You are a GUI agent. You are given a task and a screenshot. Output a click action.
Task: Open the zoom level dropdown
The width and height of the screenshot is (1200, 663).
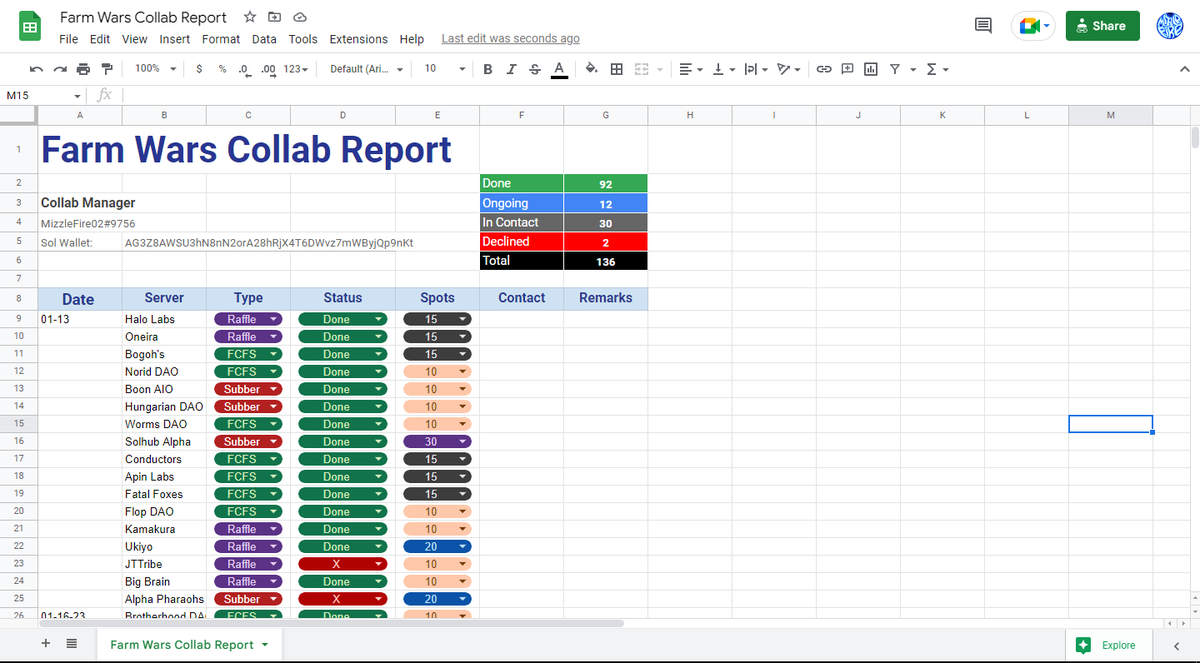[x=156, y=69]
